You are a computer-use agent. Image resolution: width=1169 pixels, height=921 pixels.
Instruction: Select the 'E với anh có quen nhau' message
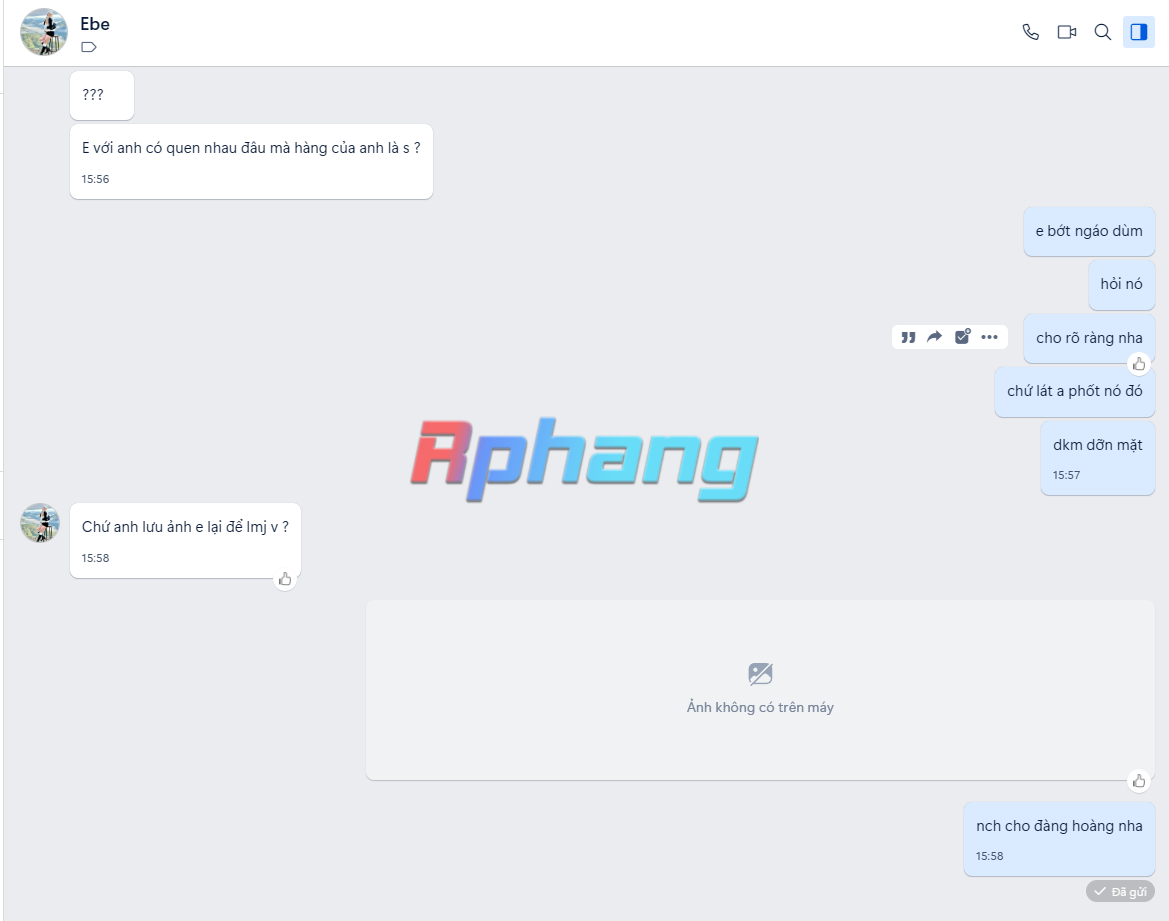click(251, 162)
